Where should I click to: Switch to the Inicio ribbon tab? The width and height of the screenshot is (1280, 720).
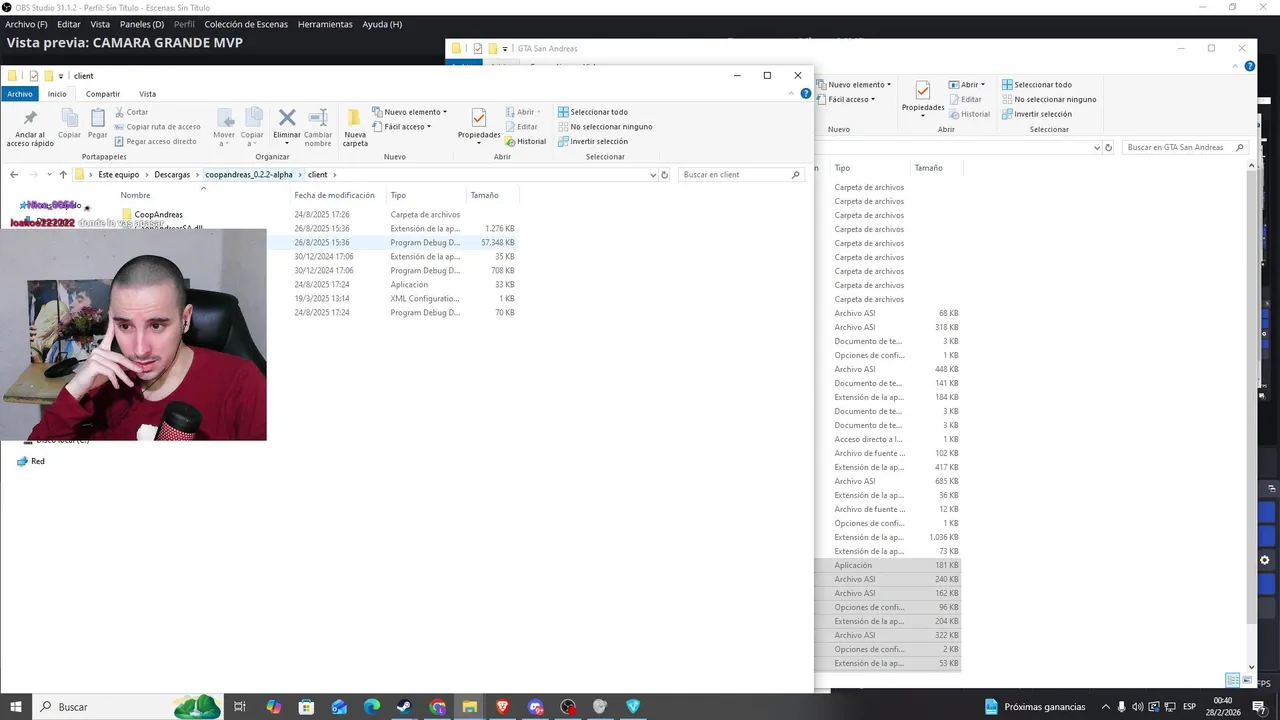coord(57,94)
